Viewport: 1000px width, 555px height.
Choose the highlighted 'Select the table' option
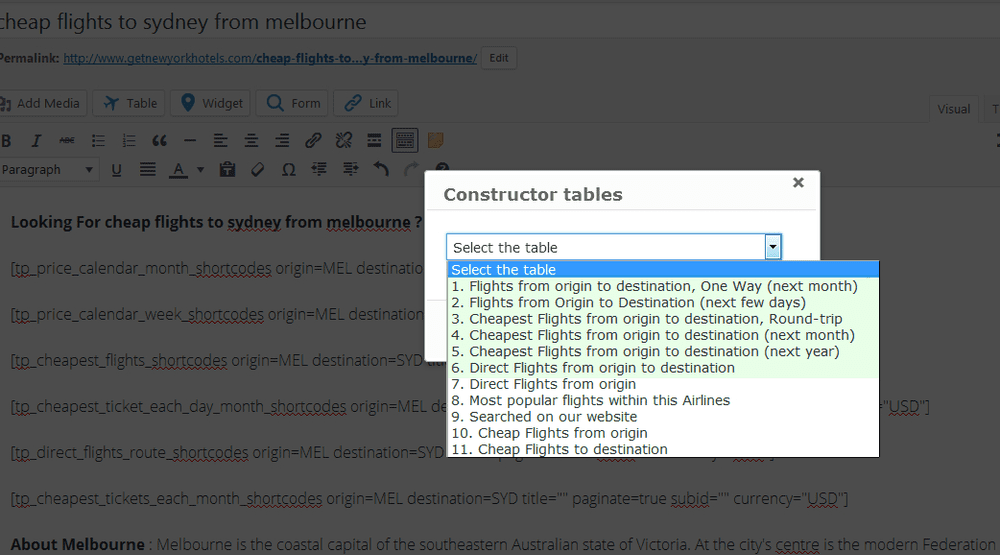pyautogui.click(x=663, y=270)
